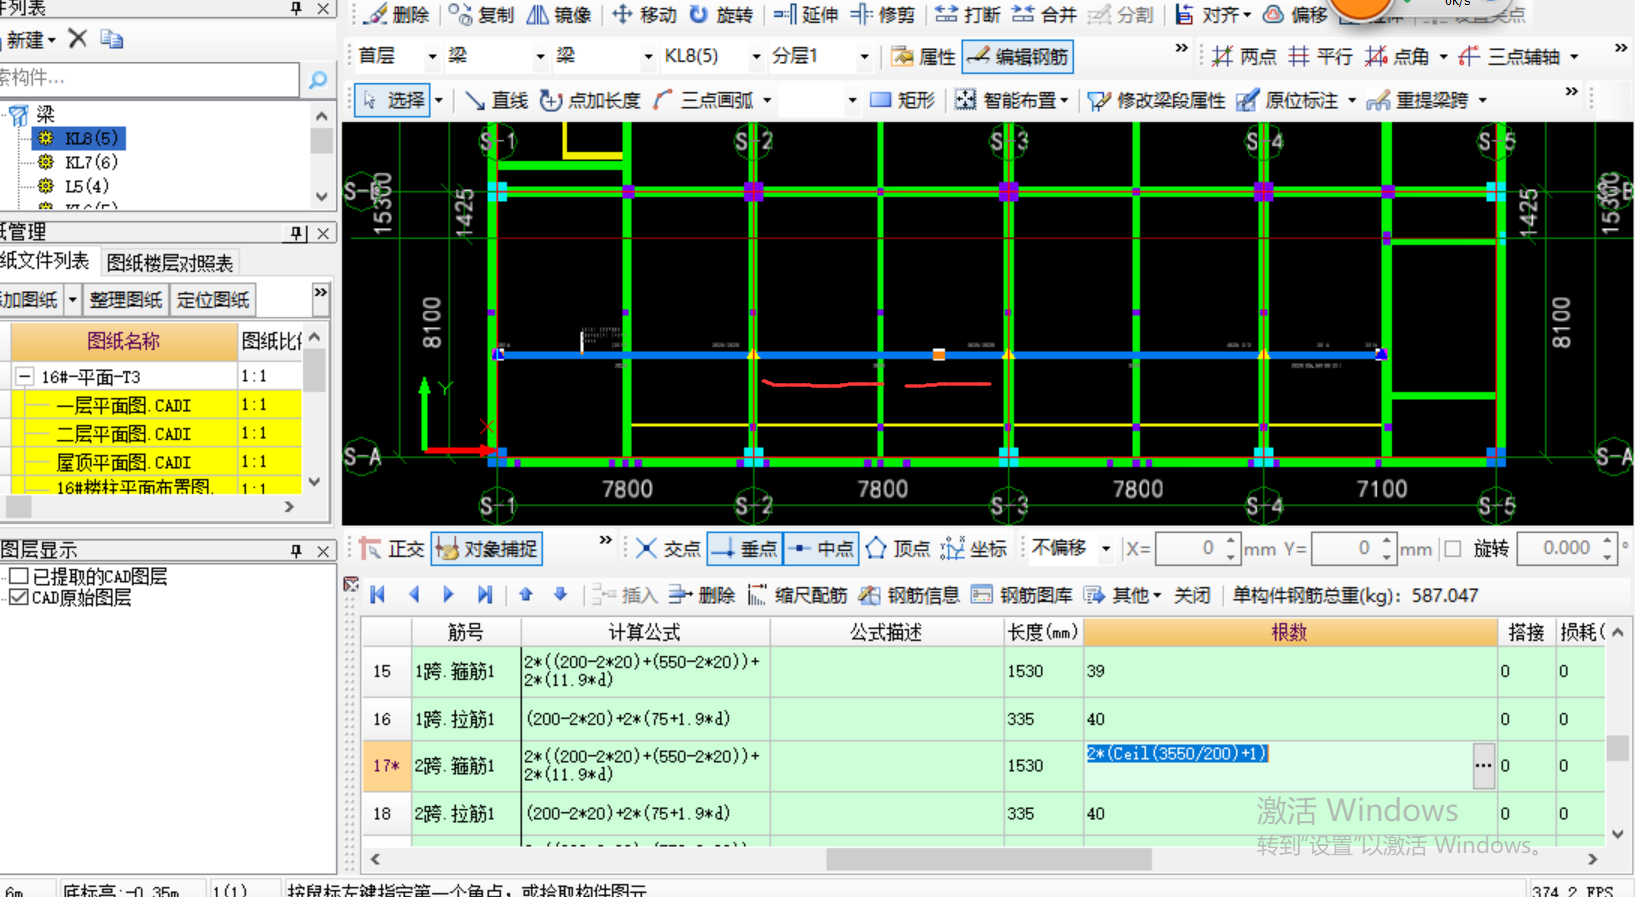Toggle 垂点 perpendicular snap

[x=745, y=548]
